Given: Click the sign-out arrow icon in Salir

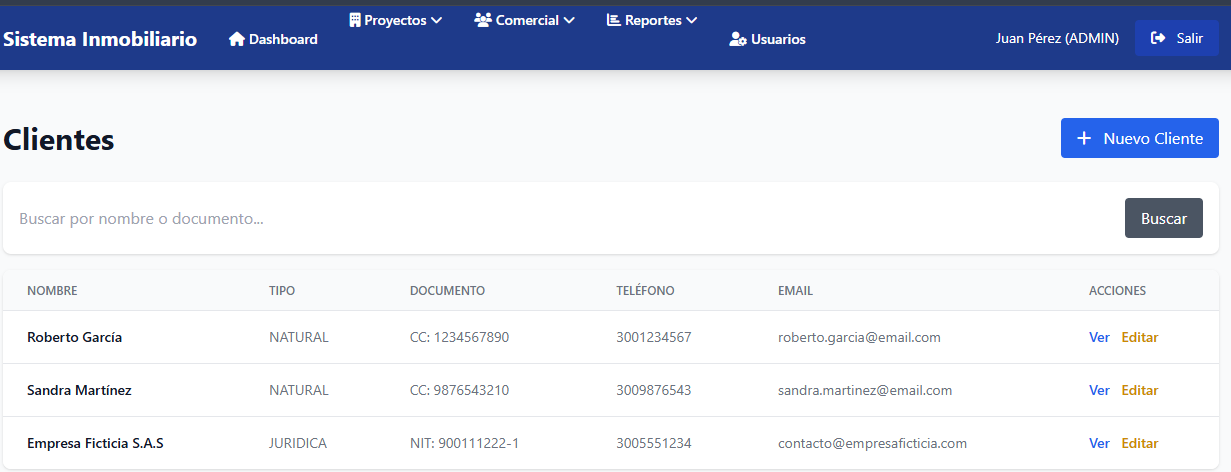Looking at the screenshot, I should coord(1158,38).
